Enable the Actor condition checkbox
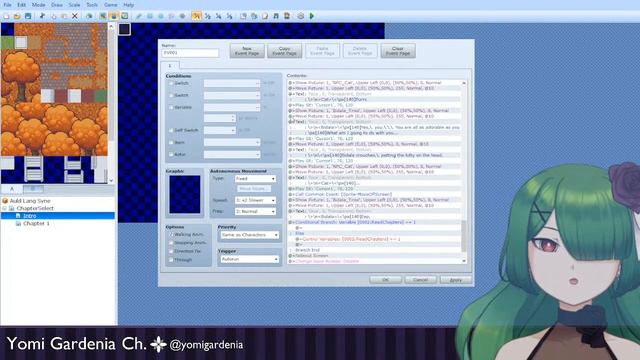This screenshot has height=360, width=640. pyautogui.click(x=171, y=155)
